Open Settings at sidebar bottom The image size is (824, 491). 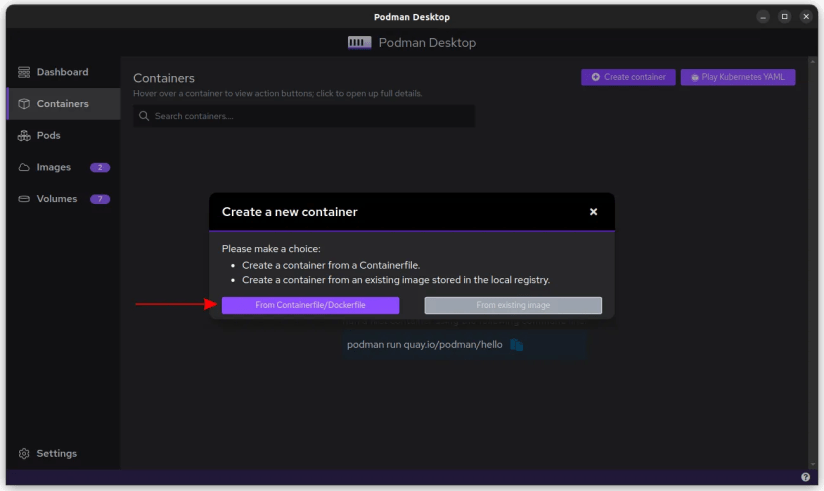(x=63, y=453)
